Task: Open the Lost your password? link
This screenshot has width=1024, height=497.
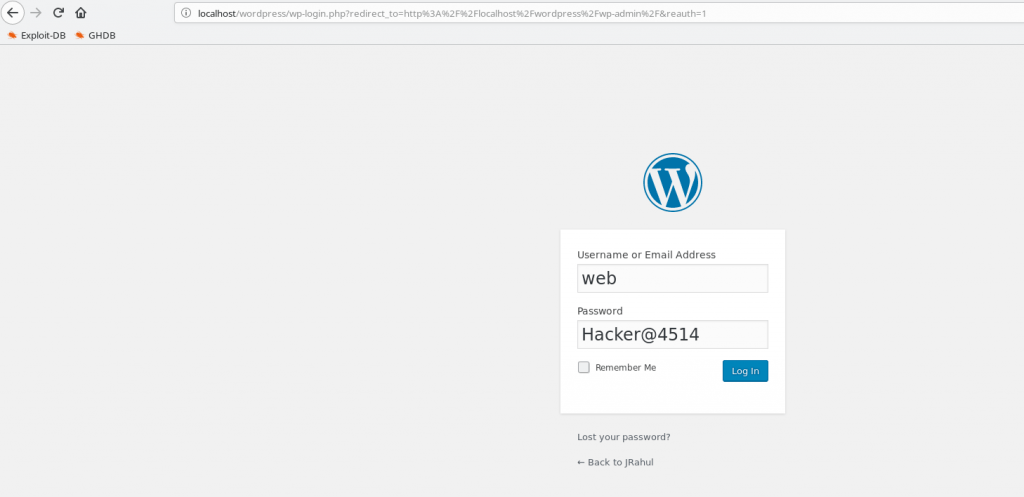Action: (x=624, y=437)
